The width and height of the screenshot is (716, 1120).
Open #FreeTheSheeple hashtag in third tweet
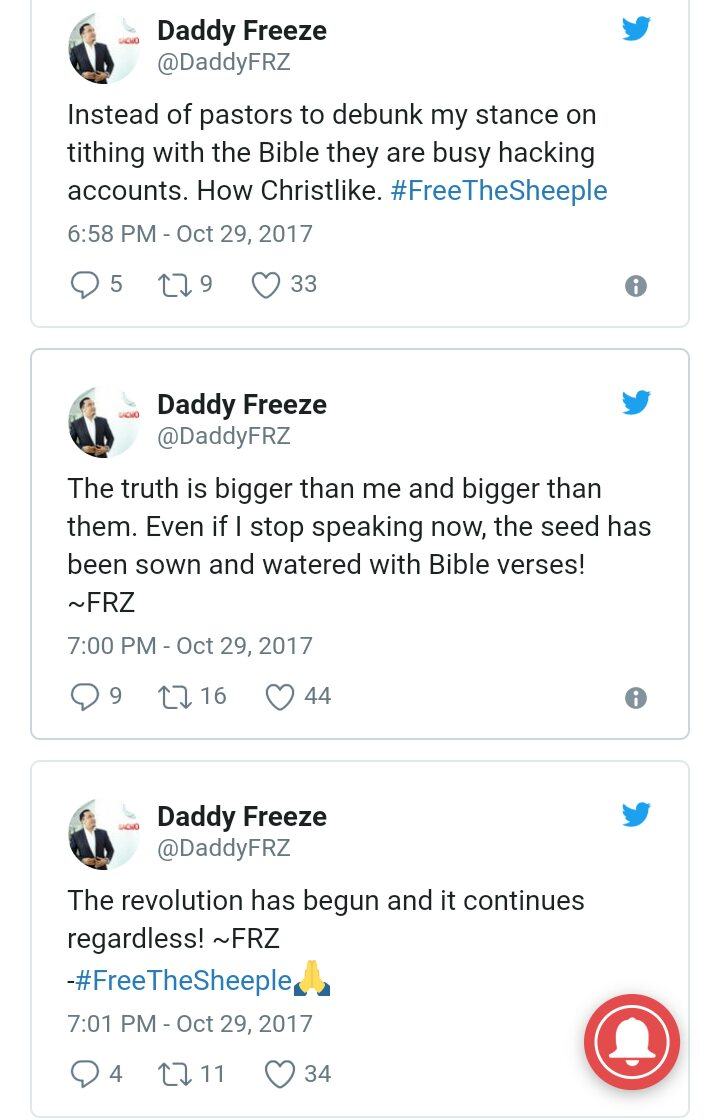tap(184, 981)
